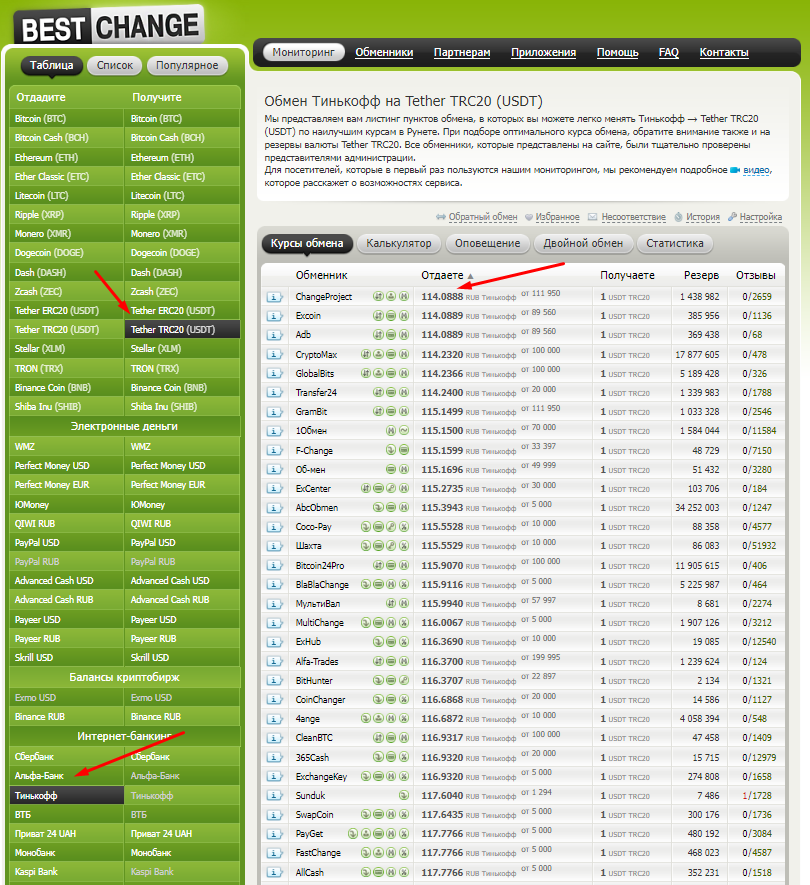
Task: Open the Двойной обмен tab
Action: pos(583,243)
